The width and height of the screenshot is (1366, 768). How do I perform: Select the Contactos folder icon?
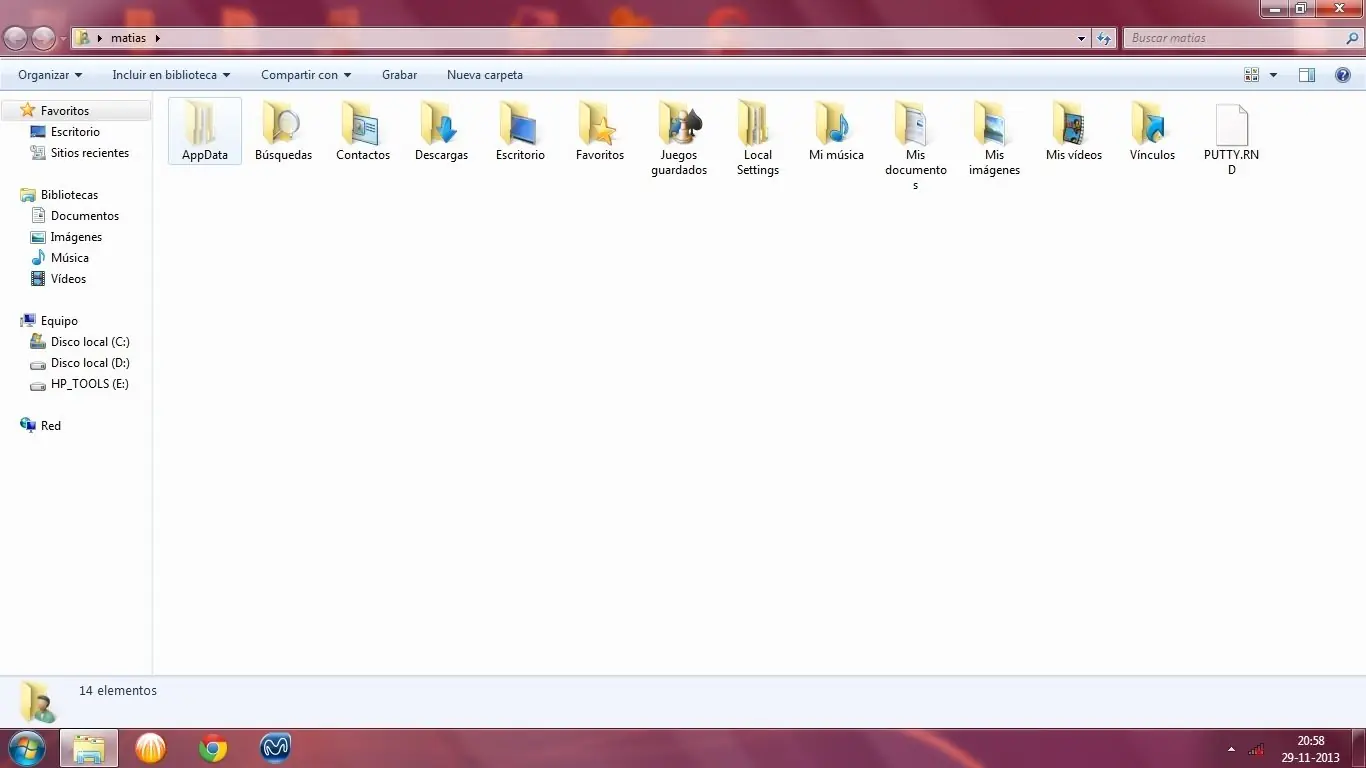(362, 123)
